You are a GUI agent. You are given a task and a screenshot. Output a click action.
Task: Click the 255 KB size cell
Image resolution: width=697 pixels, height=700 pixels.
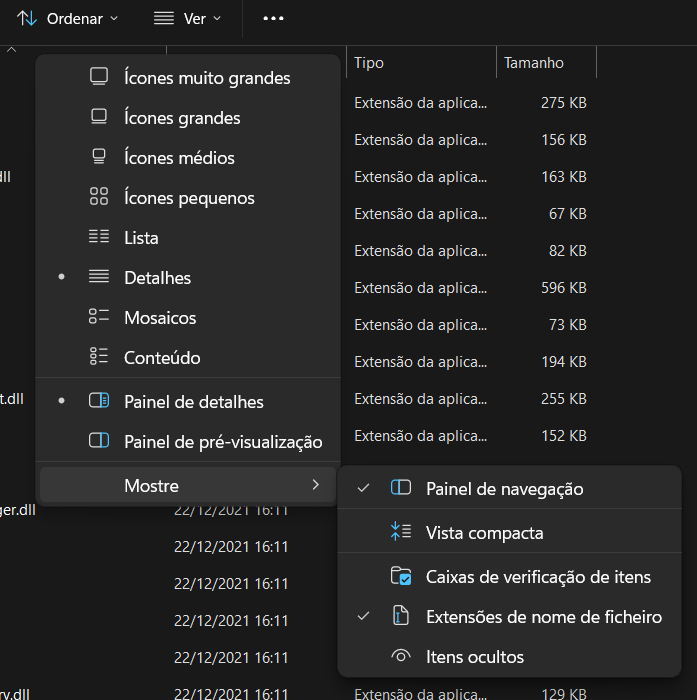[x=563, y=399]
